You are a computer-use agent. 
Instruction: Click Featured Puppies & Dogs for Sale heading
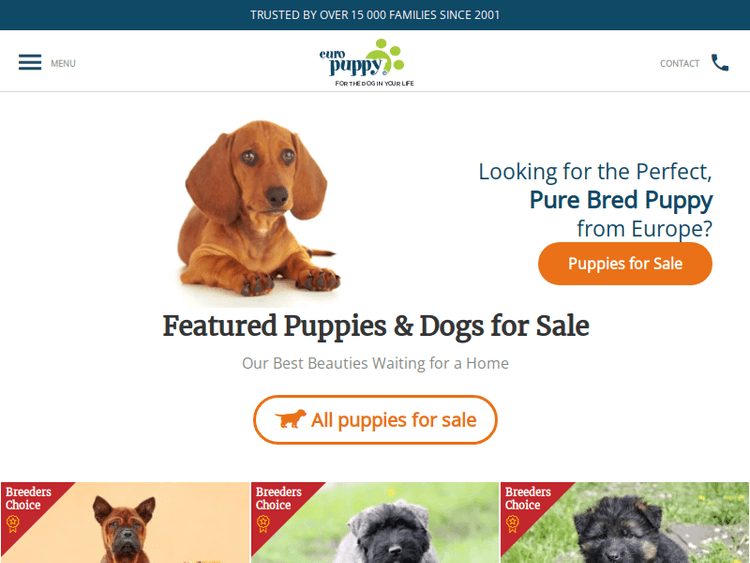tap(375, 326)
